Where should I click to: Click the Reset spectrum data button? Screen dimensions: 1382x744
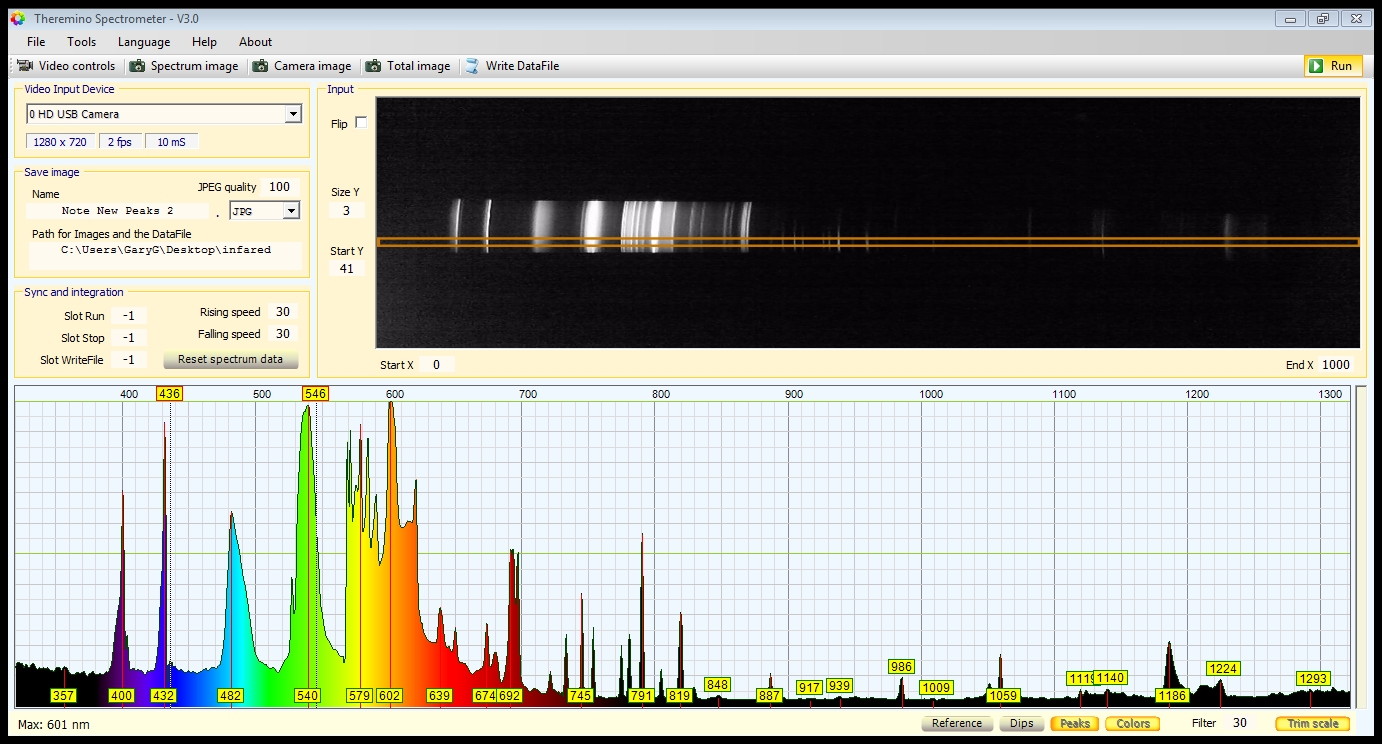coord(230,359)
